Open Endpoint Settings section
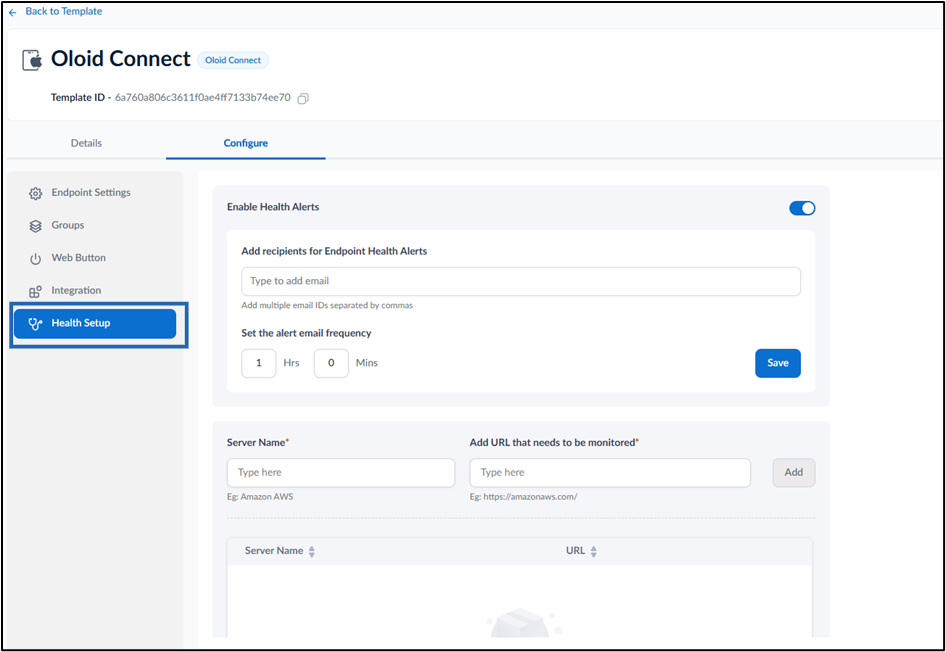 point(95,192)
